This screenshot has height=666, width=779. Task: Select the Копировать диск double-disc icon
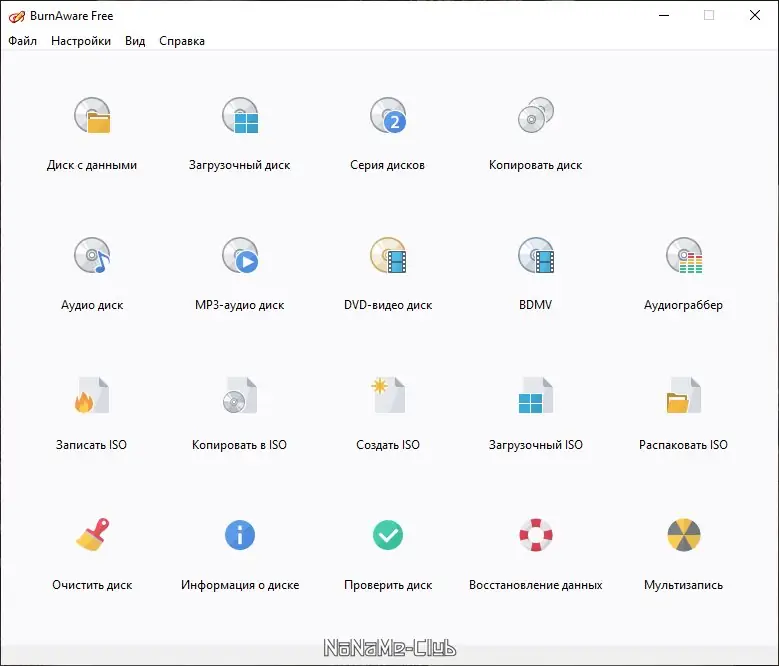pos(536,115)
